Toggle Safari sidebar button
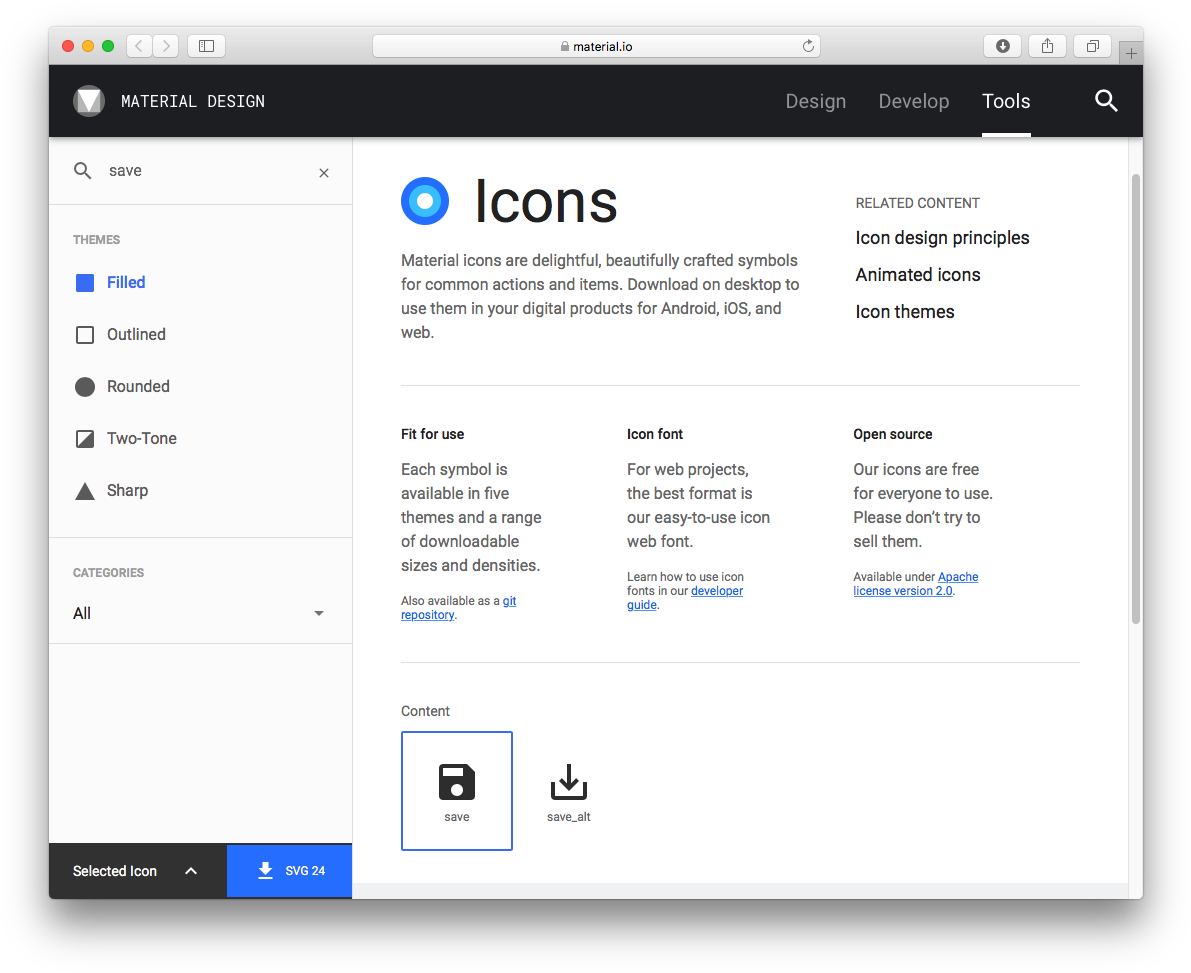1191x973 pixels. tap(207, 46)
